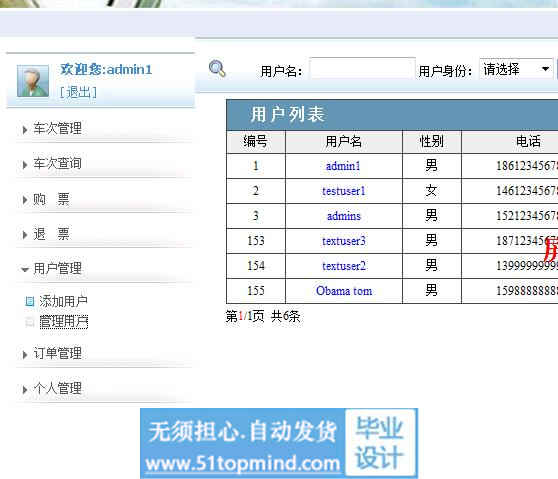Screen dimensions: 558x479
Task: Open the Obama tom user link
Action: click(344, 291)
